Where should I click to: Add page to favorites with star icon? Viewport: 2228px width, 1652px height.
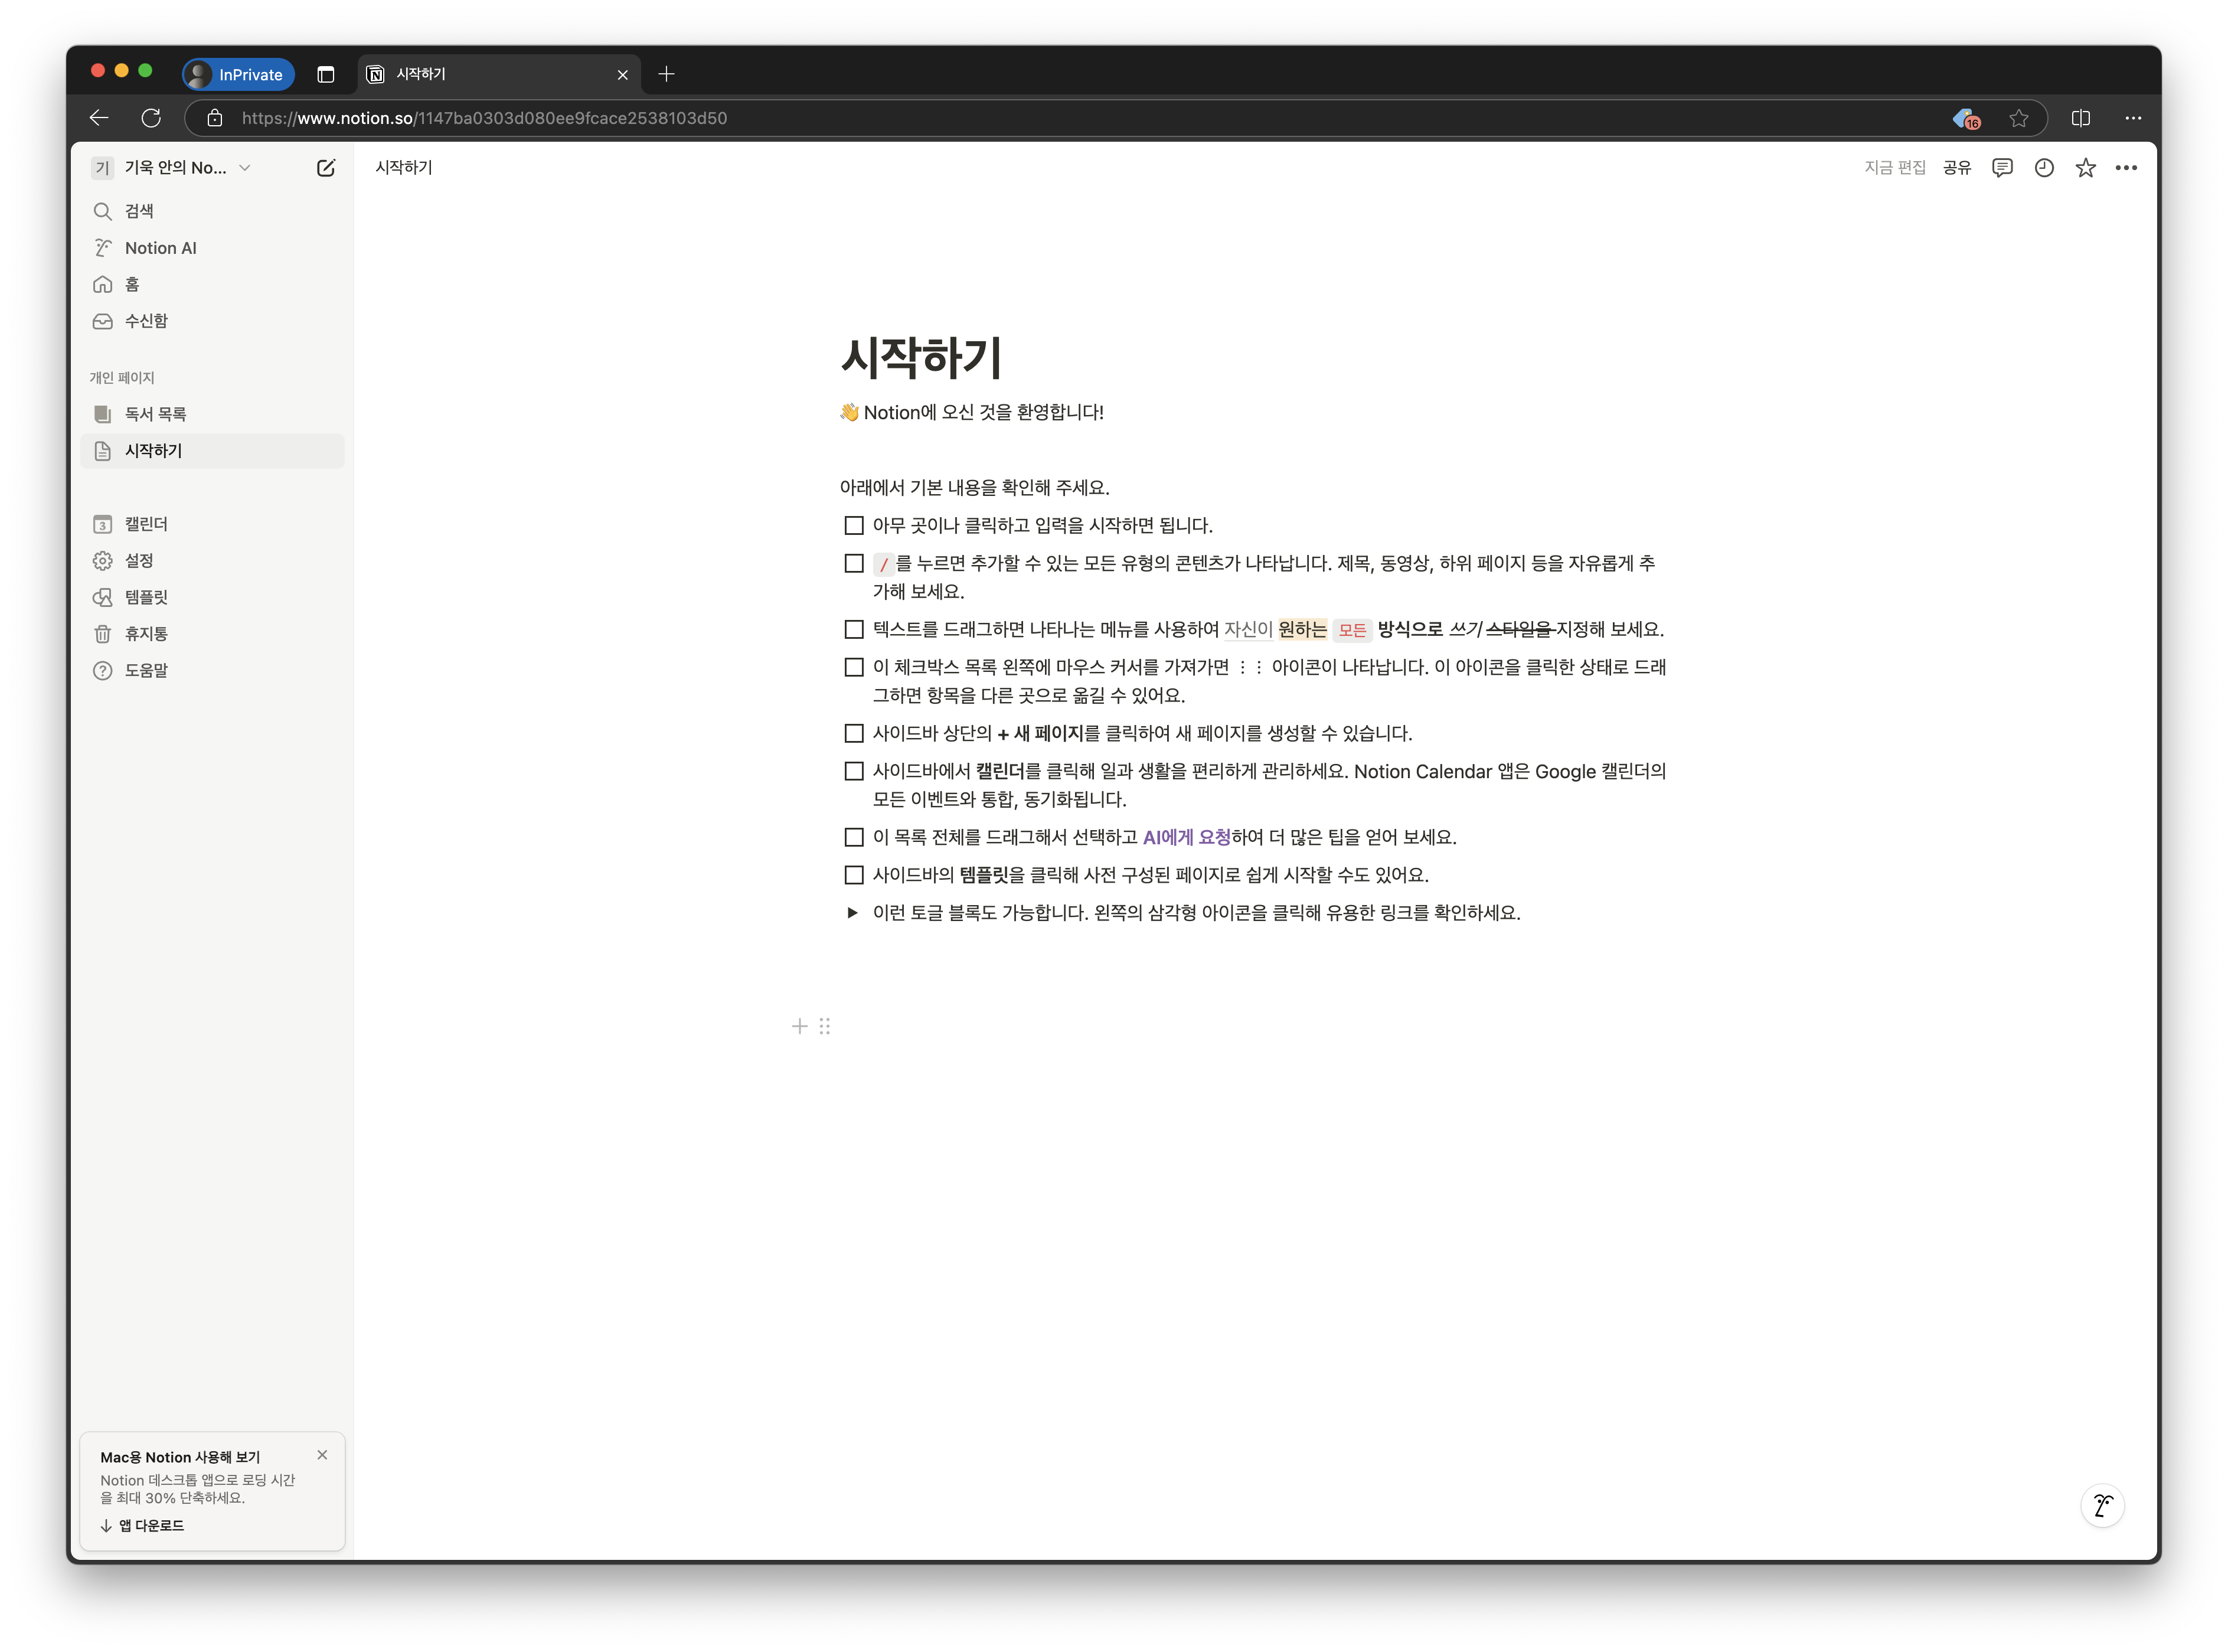click(x=2085, y=168)
